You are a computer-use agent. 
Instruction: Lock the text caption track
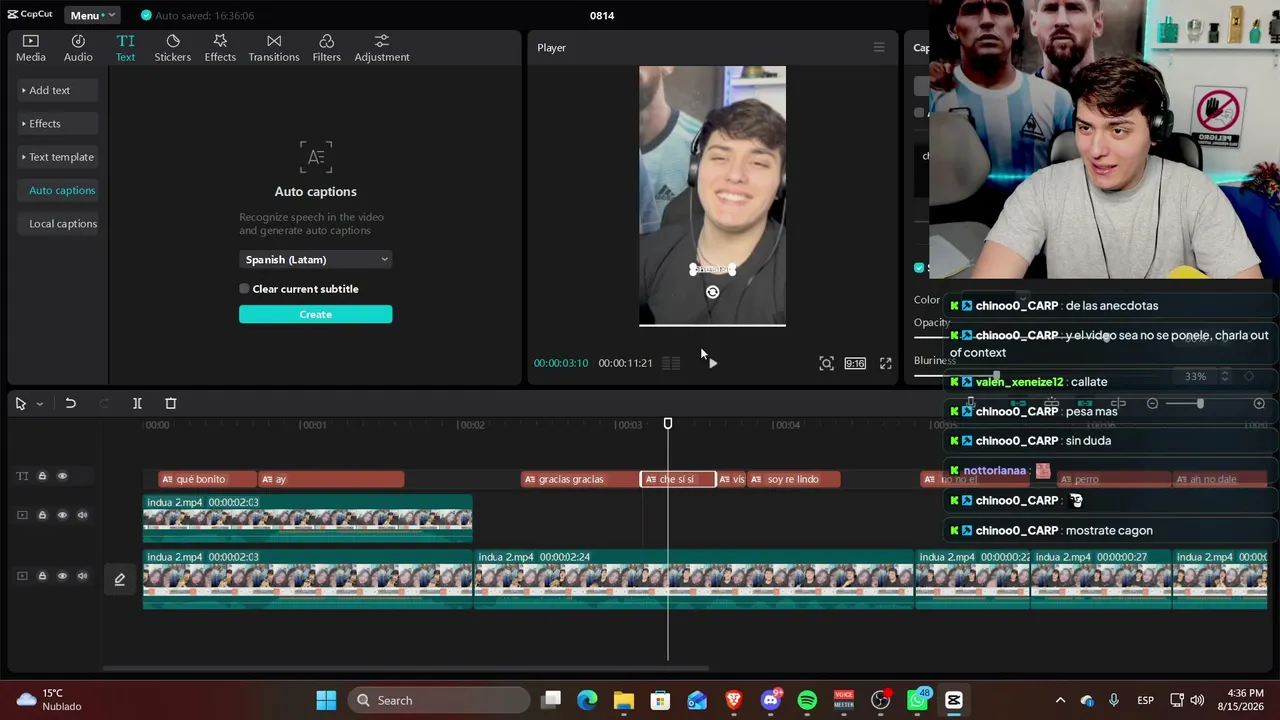click(x=42, y=476)
